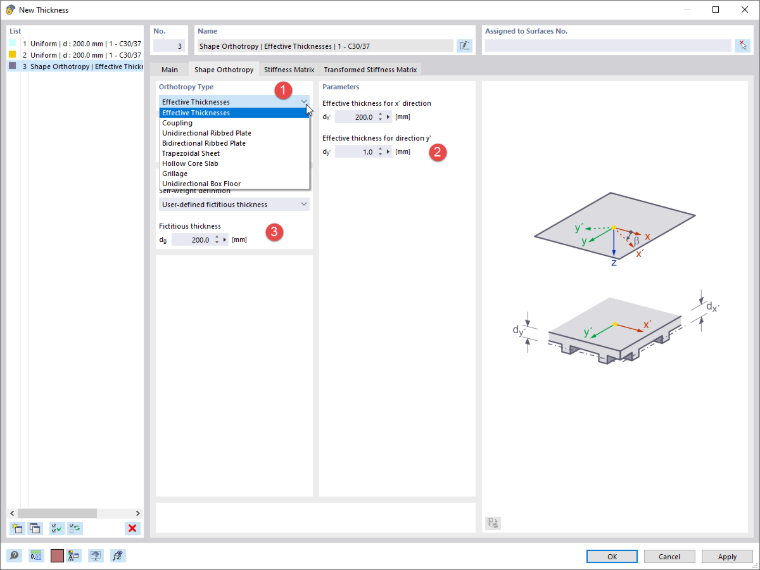
Task: Open arrow menu next to x' thickness field
Action: [388, 117]
